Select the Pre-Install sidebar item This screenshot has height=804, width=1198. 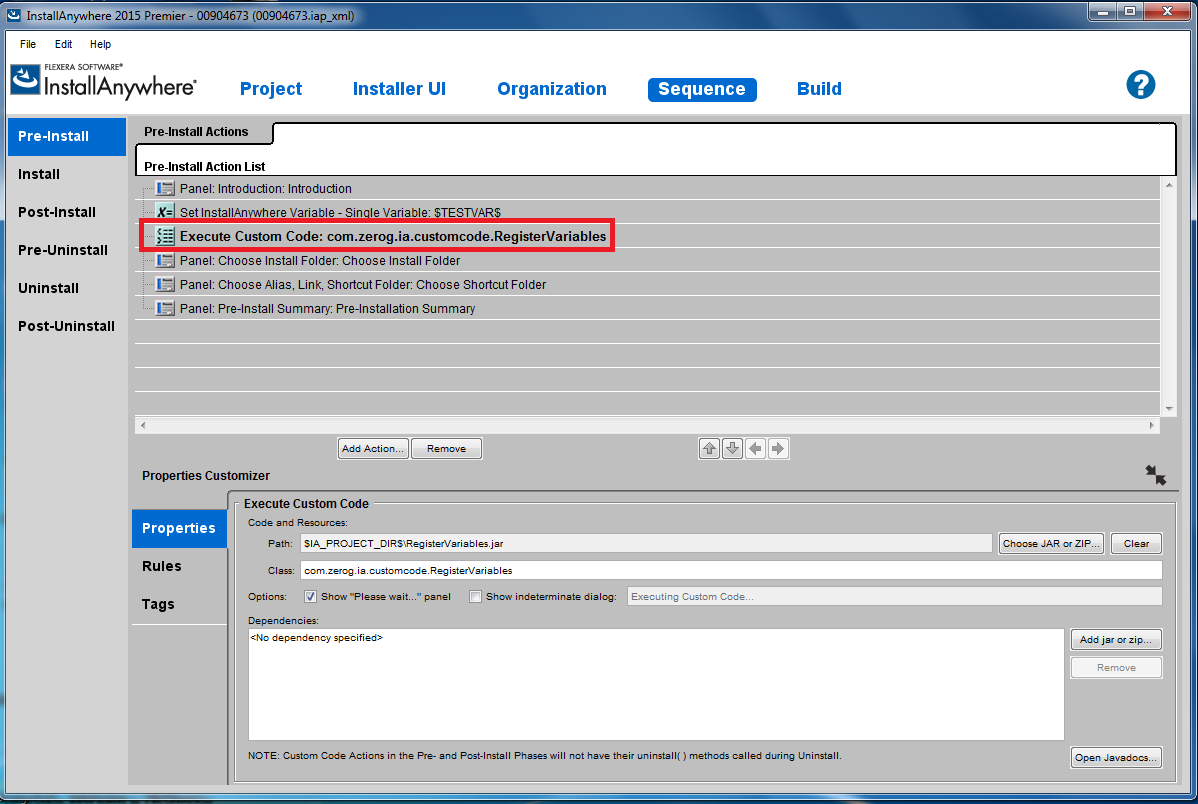click(66, 136)
